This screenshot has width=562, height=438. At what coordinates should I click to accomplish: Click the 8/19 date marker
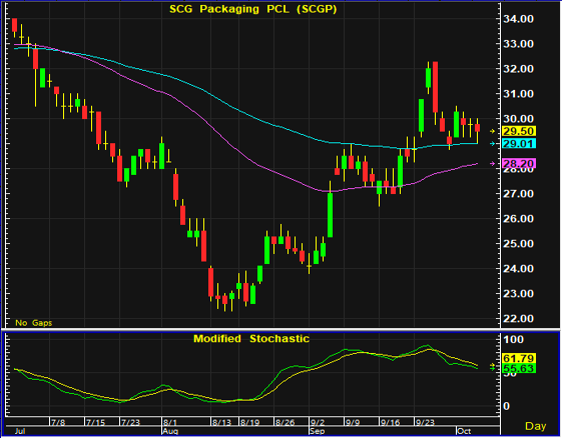(250, 422)
